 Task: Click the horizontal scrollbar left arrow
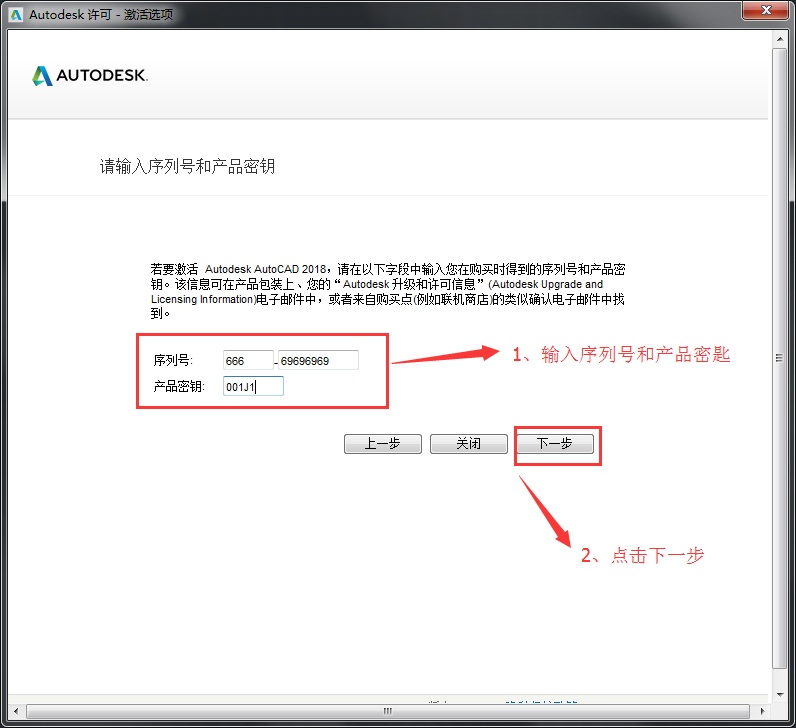click(x=14, y=711)
